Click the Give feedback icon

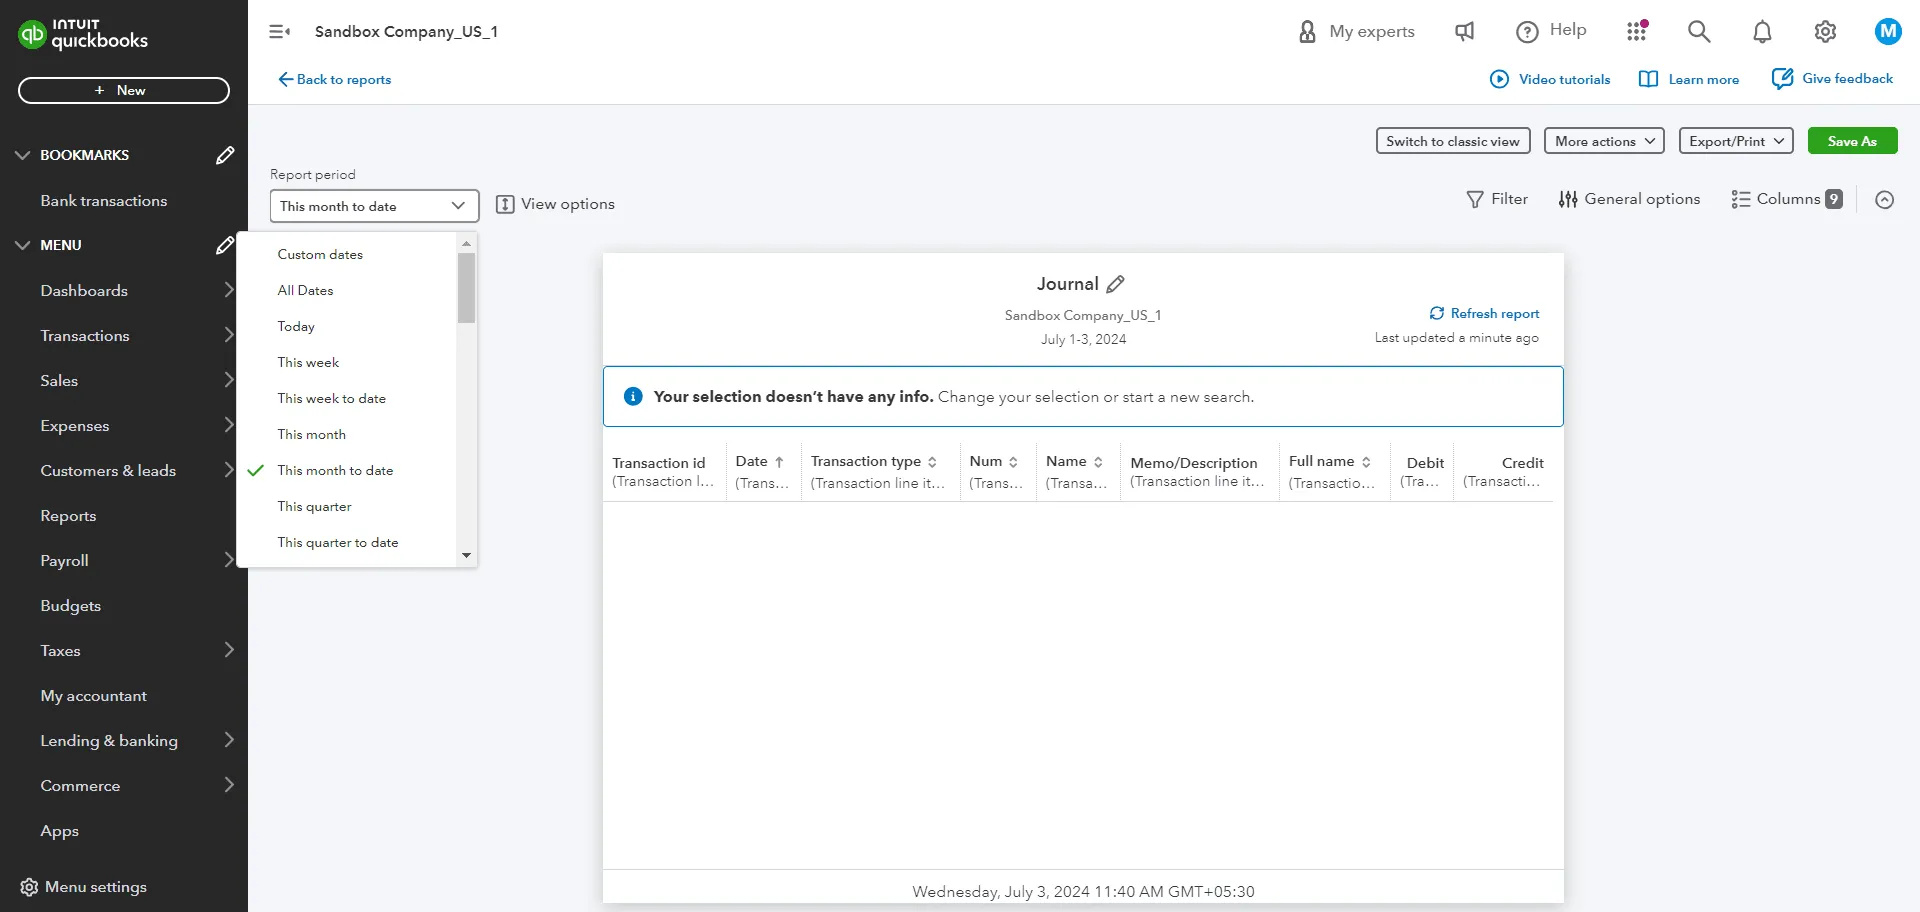[x=1782, y=78]
